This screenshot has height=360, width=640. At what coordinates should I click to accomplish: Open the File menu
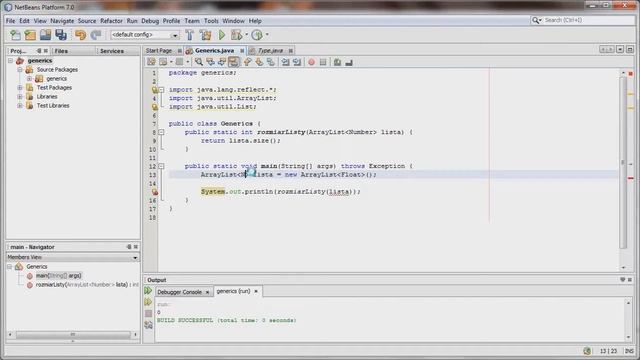tap(10, 21)
